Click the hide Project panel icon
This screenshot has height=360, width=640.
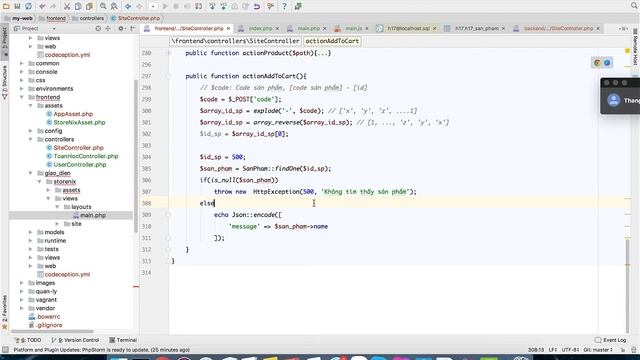(133, 29)
